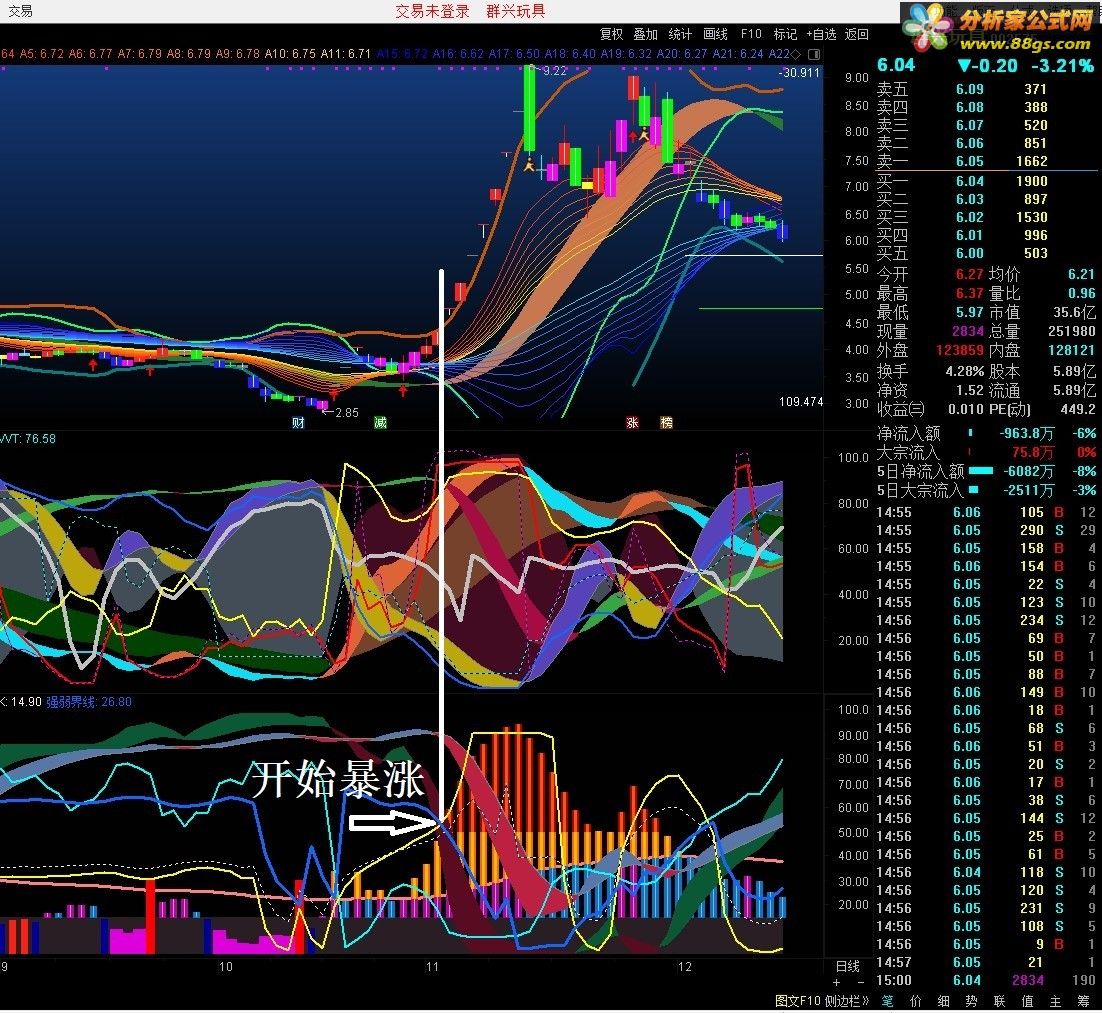Click the month 11 date-axis marker
Image resolution: width=1102 pixels, height=1013 pixels.
[x=432, y=967]
